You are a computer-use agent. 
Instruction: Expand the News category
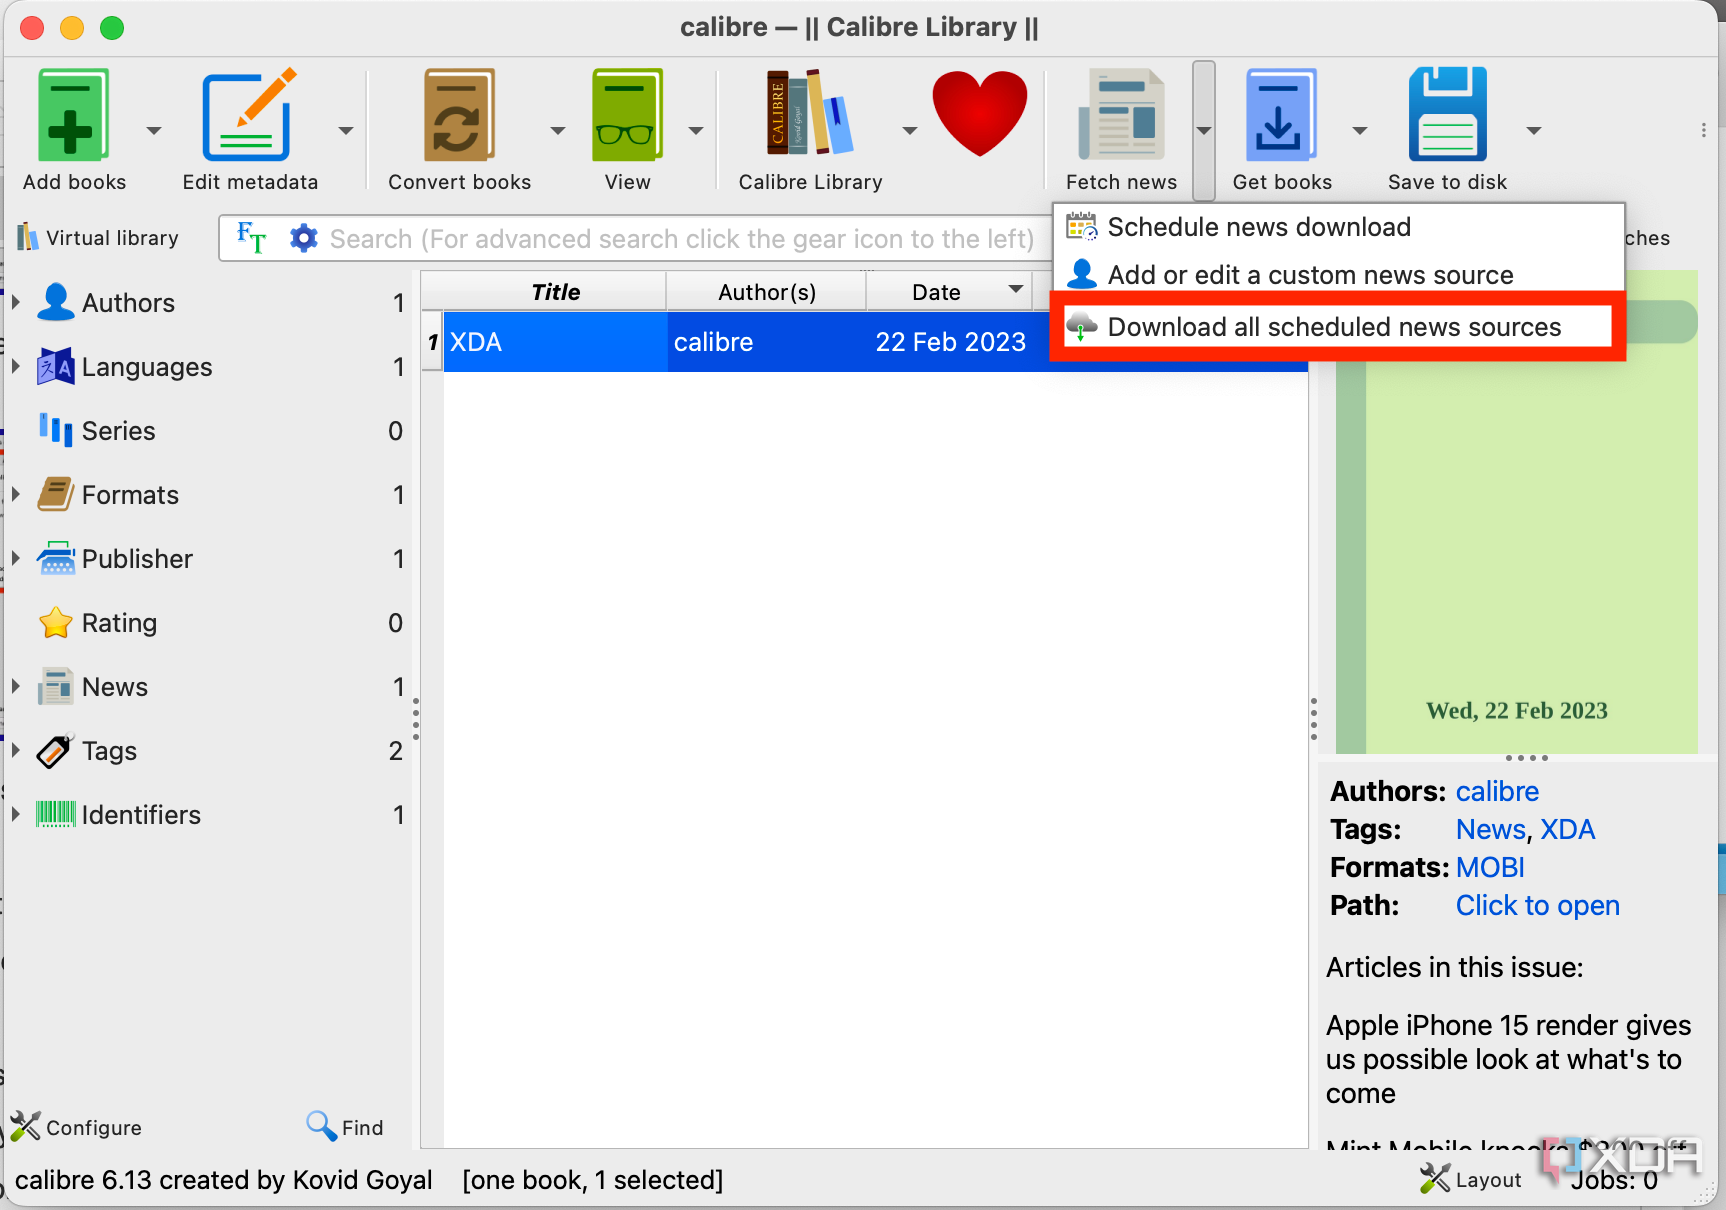16,686
